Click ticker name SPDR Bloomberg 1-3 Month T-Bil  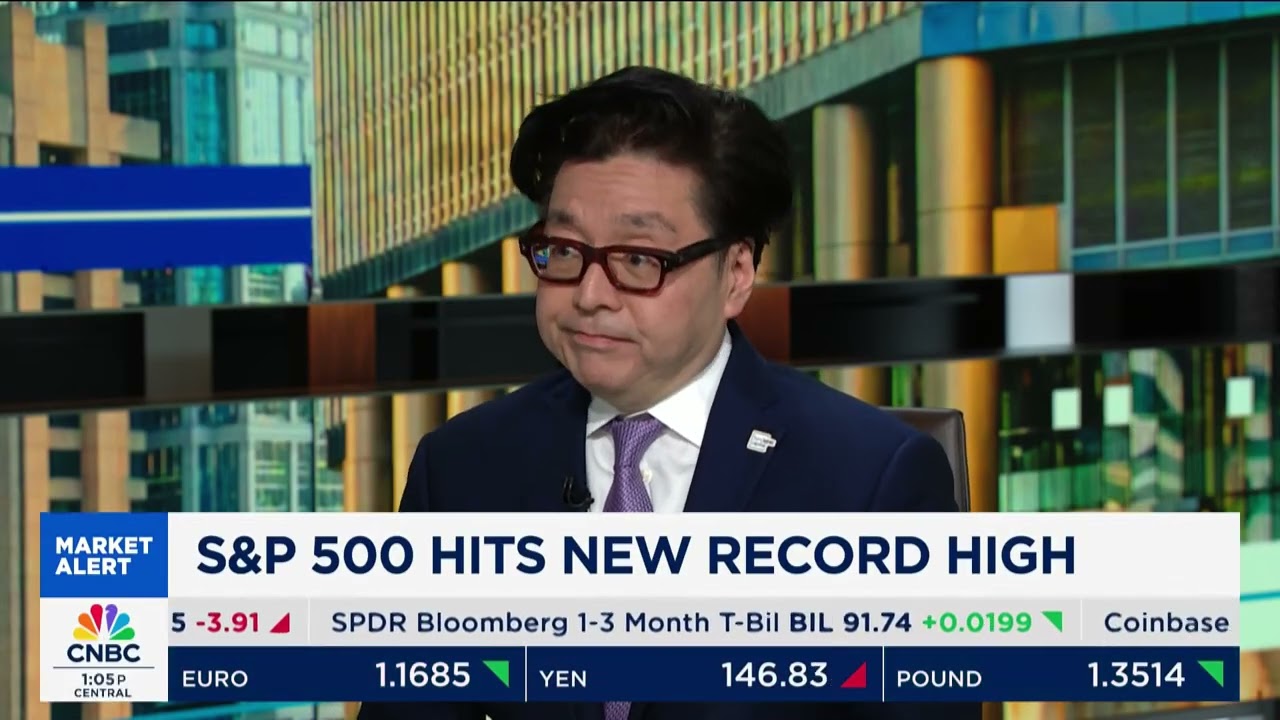pos(557,623)
